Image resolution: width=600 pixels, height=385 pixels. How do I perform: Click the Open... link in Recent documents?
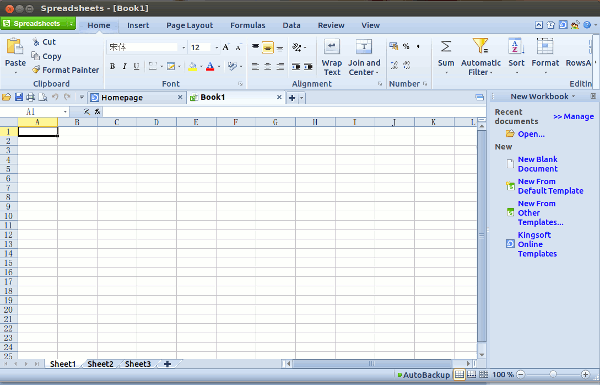[x=531, y=134]
